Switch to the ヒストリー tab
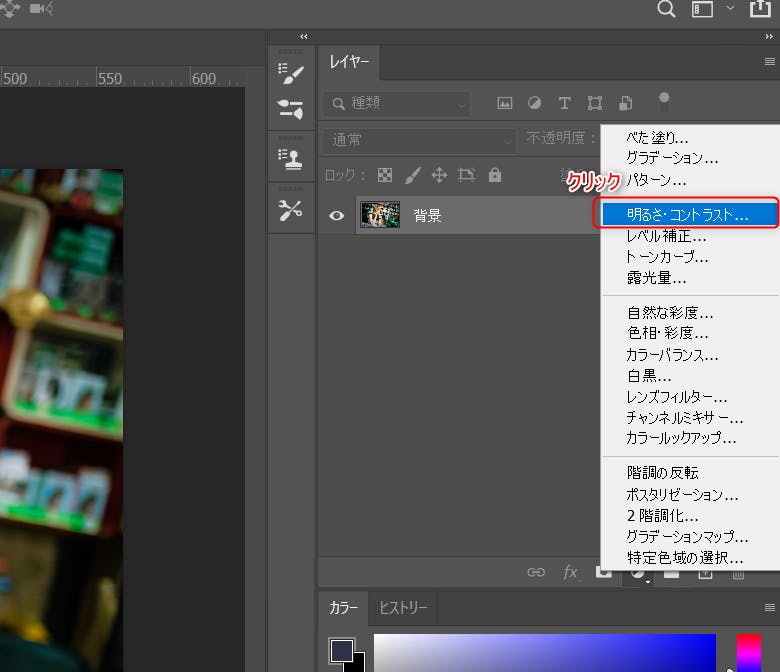 pyautogui.click(x=402, y=608)
